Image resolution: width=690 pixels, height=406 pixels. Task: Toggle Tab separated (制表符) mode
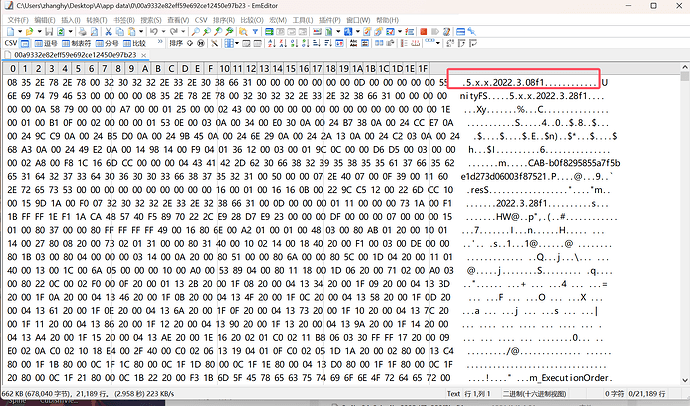pos(76,43)
